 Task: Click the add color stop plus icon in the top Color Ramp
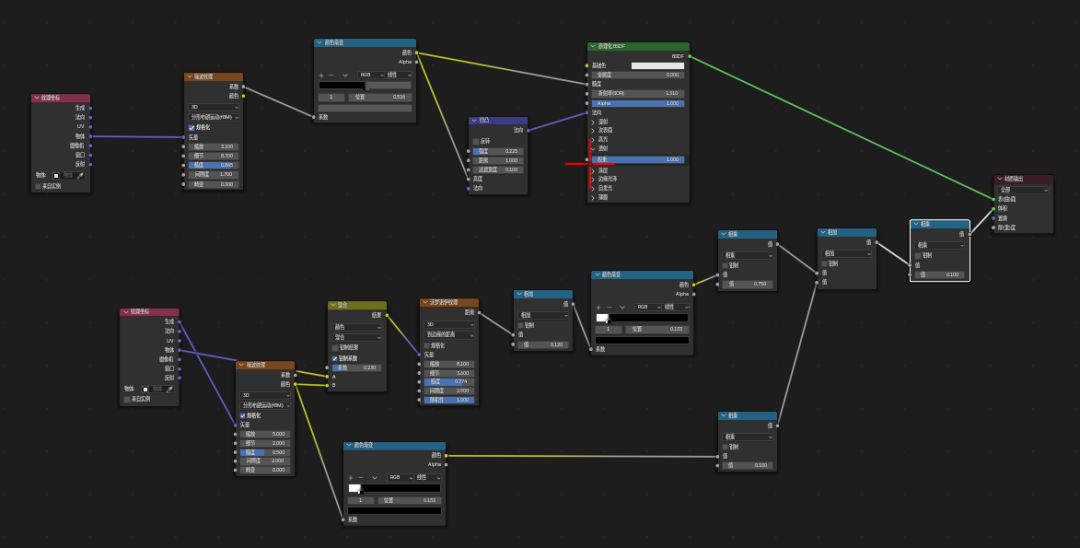[321, 75]
